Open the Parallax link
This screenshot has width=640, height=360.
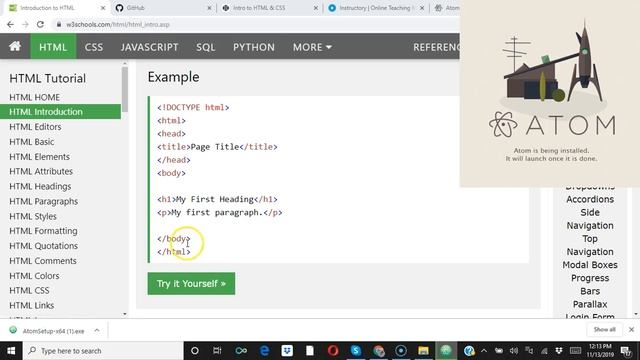(x=590, y=304)
